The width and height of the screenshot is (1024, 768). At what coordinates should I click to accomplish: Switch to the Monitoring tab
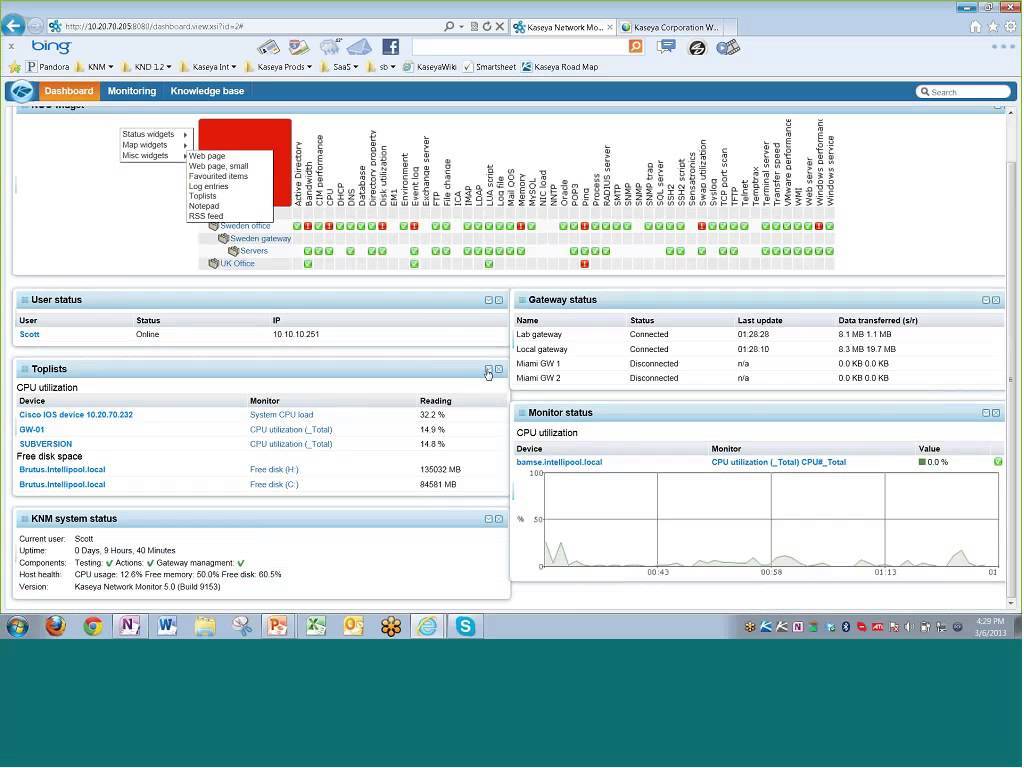click(x=131, y=91)
